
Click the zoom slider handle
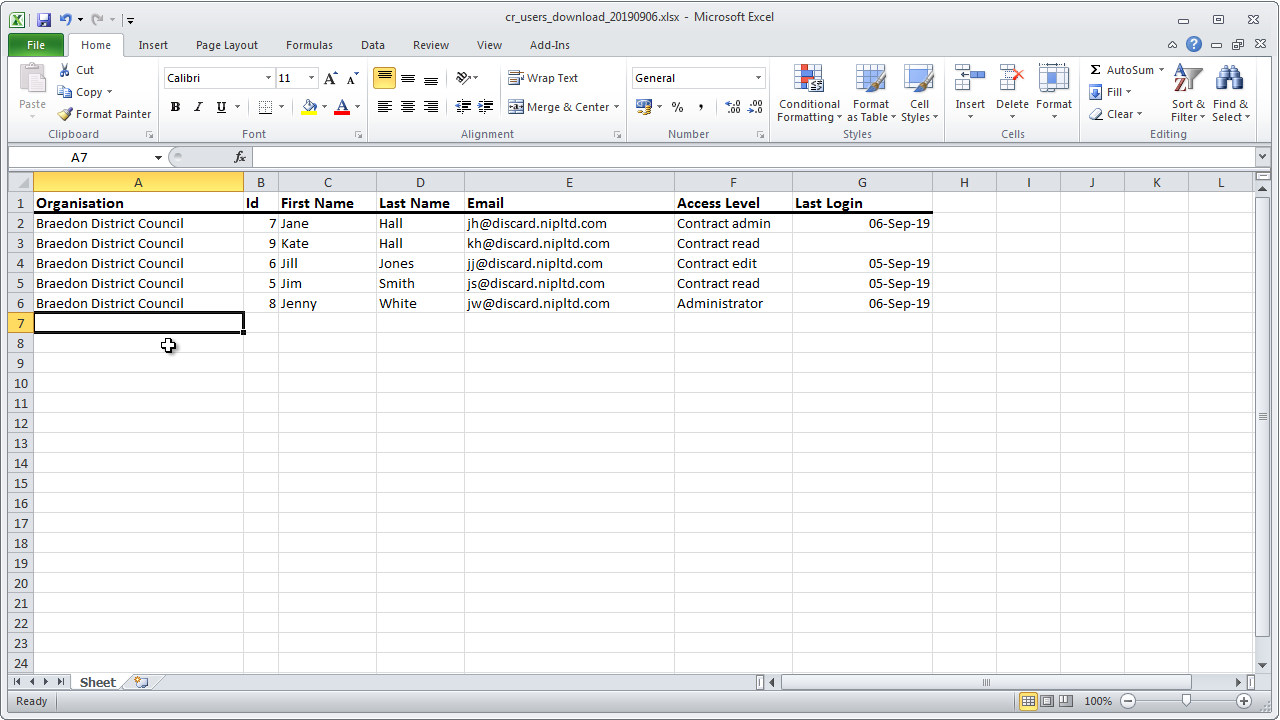click(x=1186, y=701)
